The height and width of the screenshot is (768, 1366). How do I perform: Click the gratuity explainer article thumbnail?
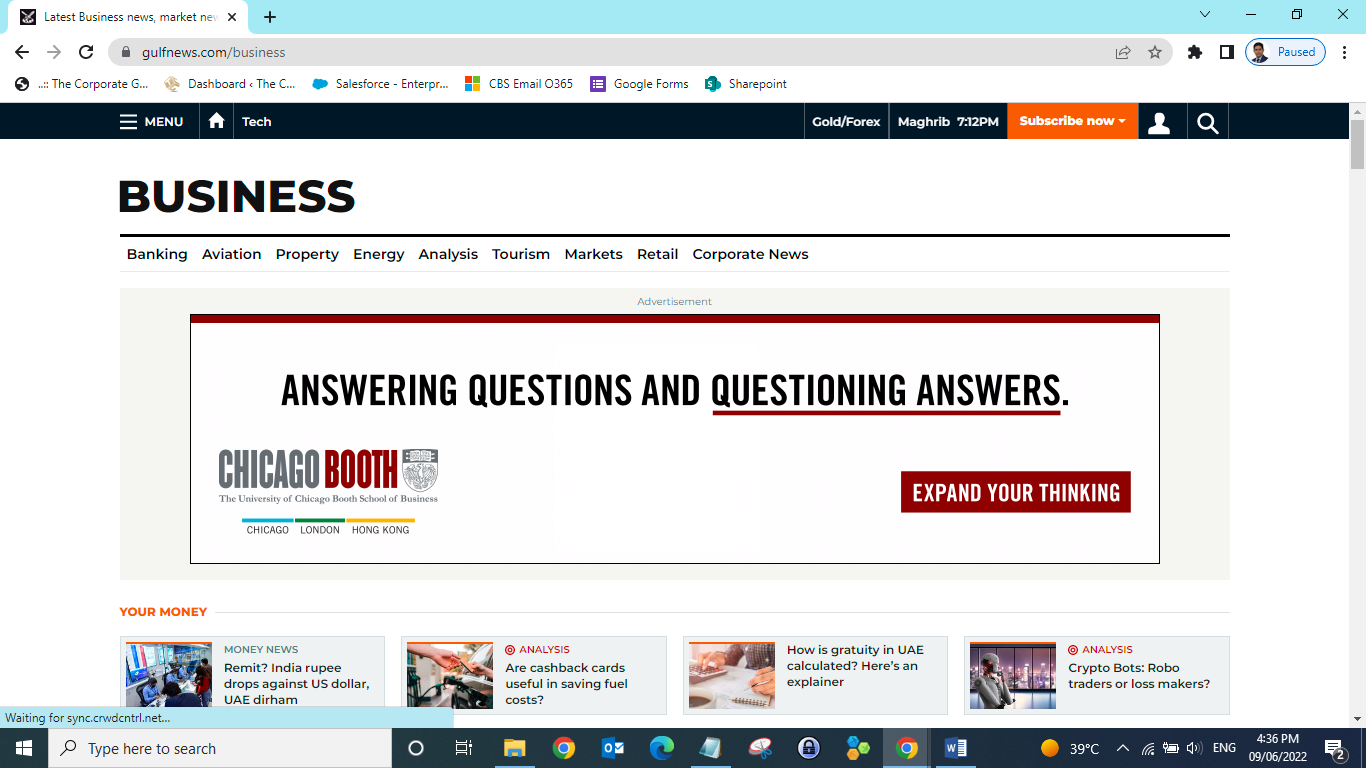click(732, 676)
